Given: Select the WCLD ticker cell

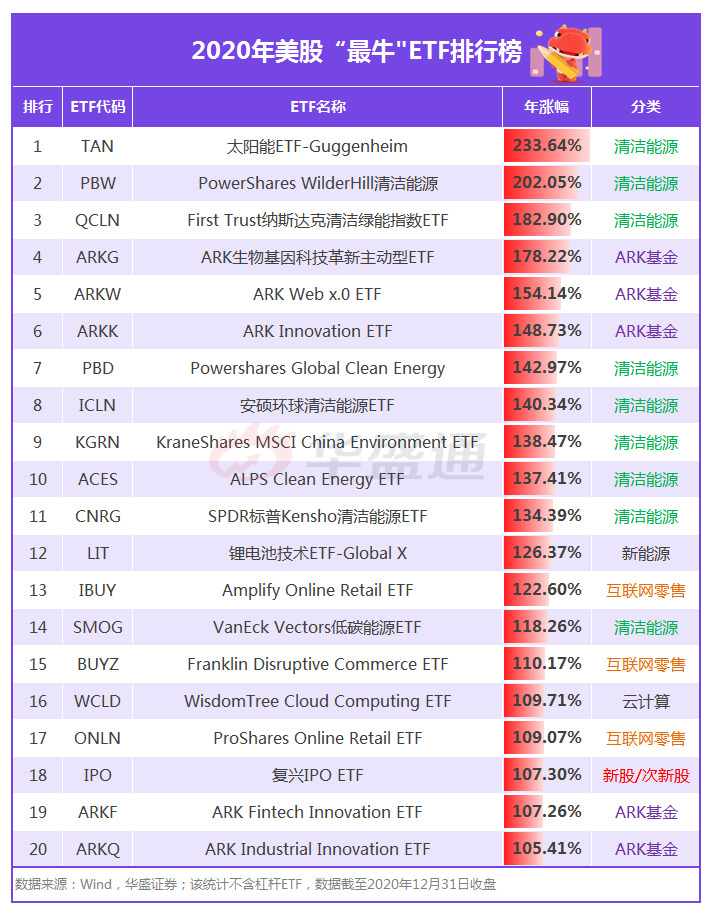Looking at the screenshot, I should 97,700.
